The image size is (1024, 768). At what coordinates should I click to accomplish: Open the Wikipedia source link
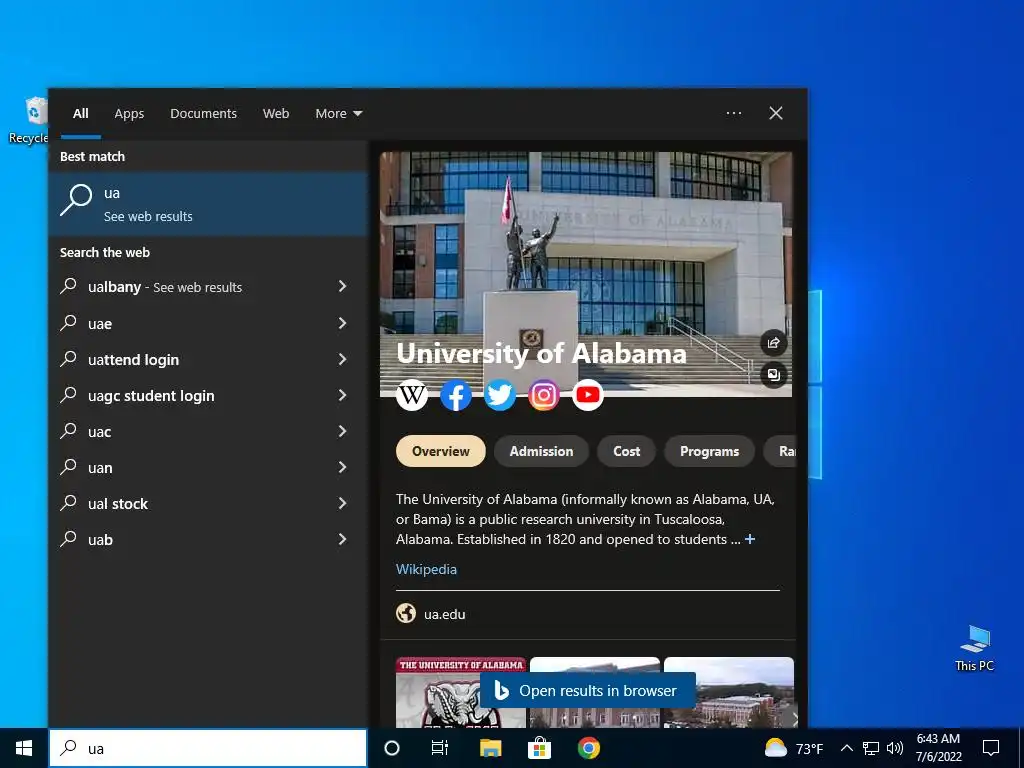(x=426, y=569)
